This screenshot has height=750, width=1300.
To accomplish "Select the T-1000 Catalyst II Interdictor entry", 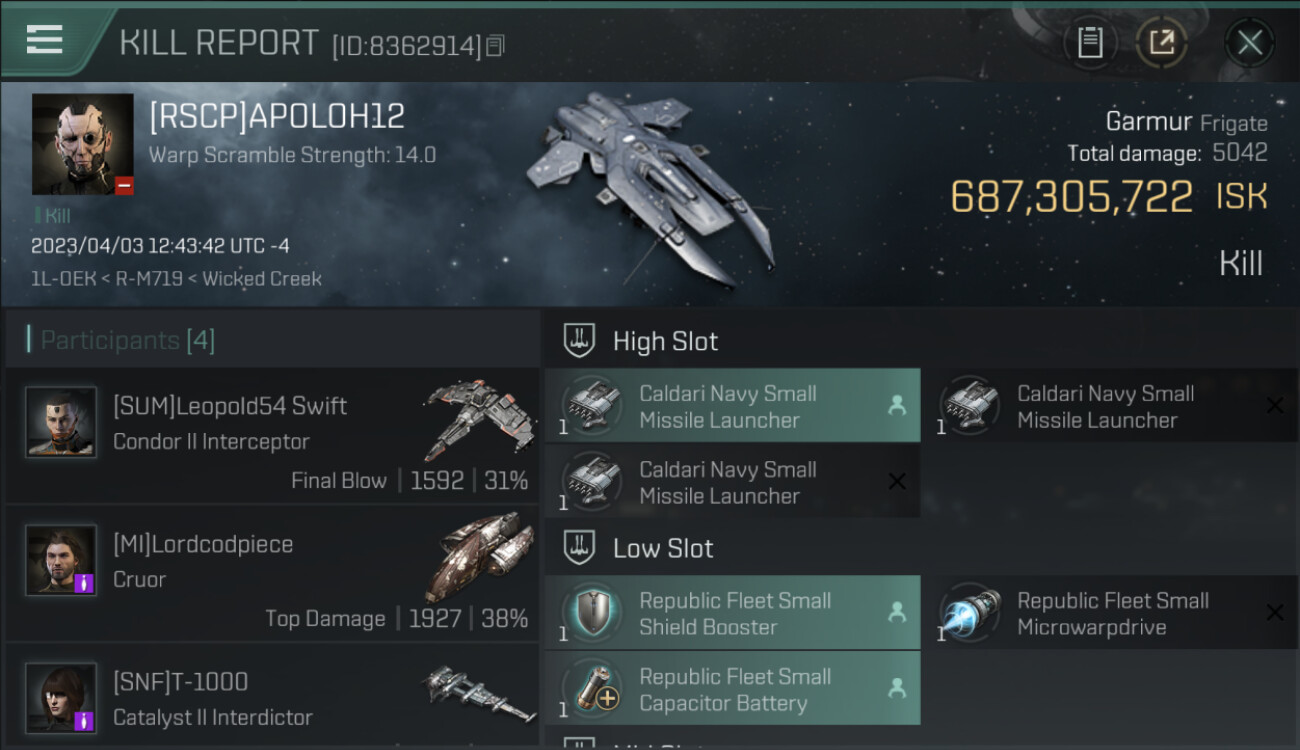I will click(x=273, y=697).
